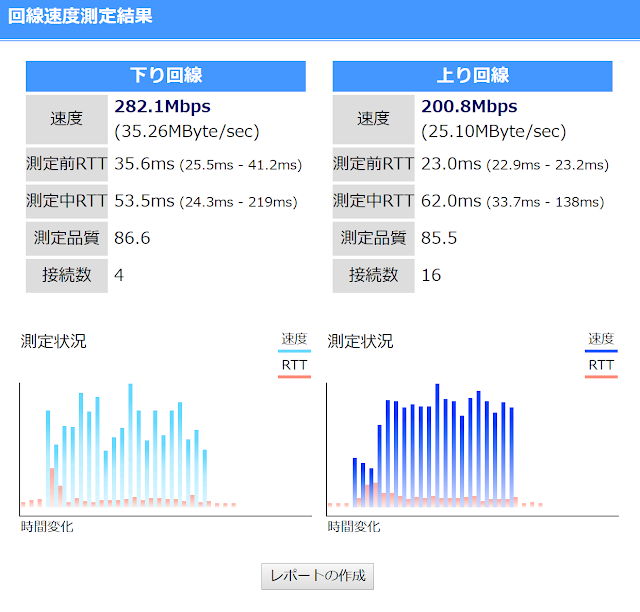Click the 速度 label in download table
Viewport: 640px width, 612px height.
[x=67, y=119]
